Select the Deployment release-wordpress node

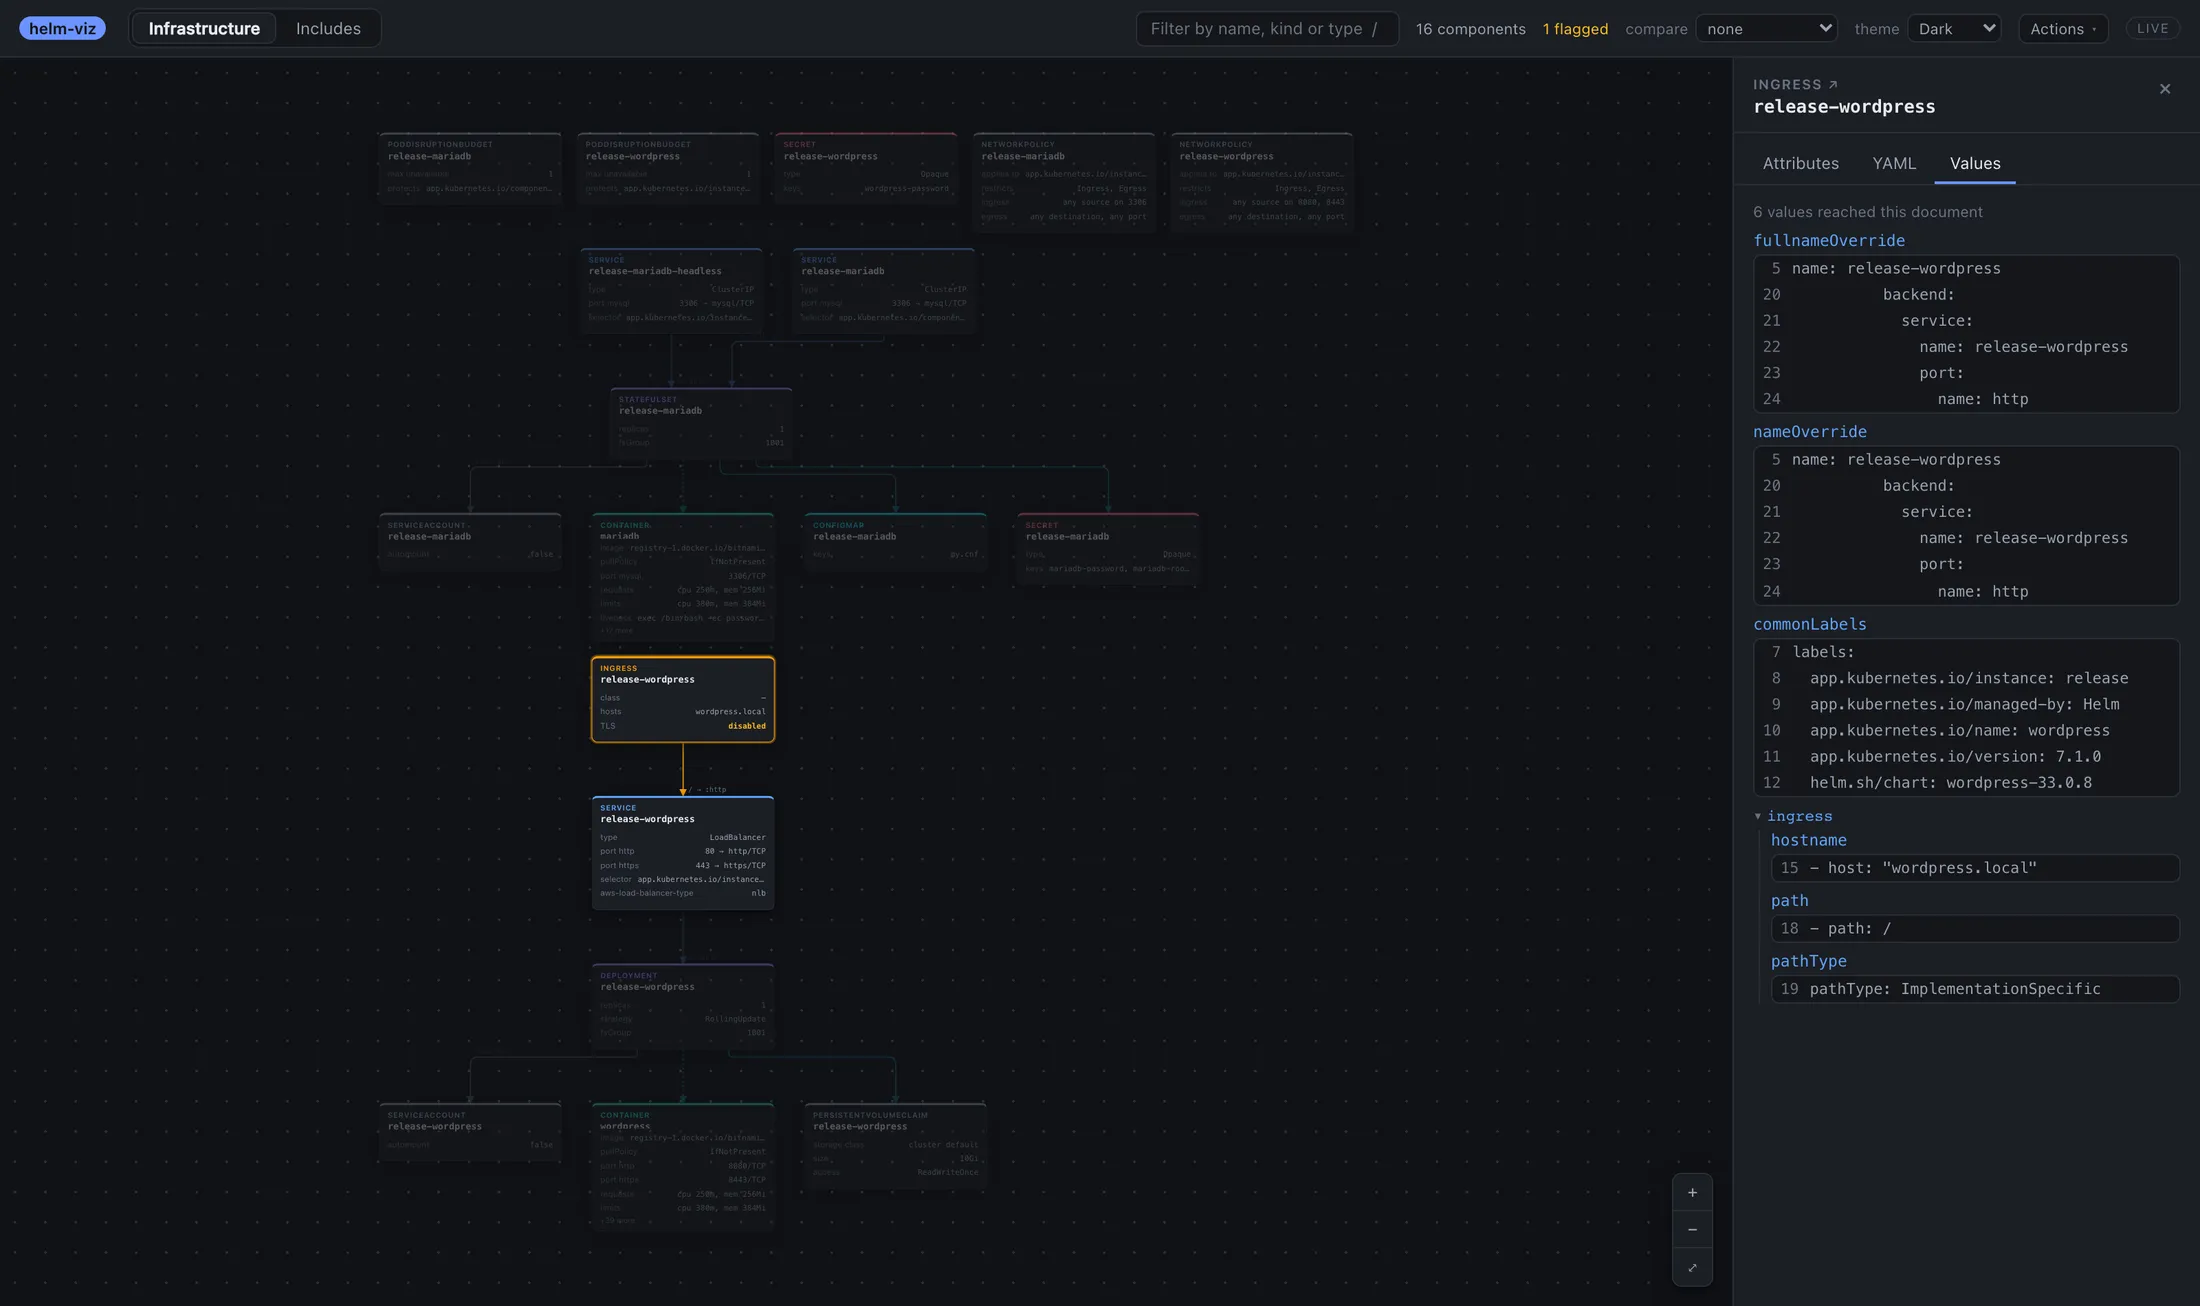(x=683, y=1005)
